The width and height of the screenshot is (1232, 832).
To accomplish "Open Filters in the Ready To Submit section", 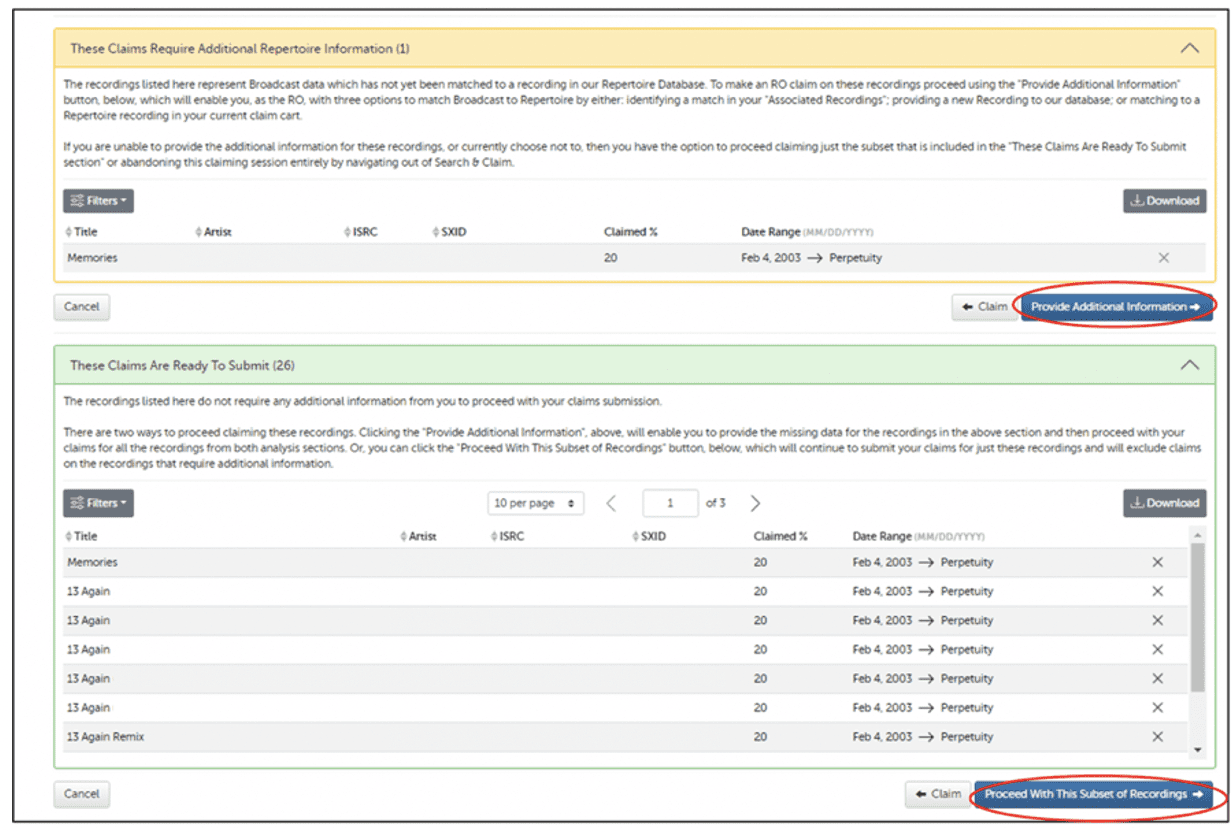I will 98,503.
